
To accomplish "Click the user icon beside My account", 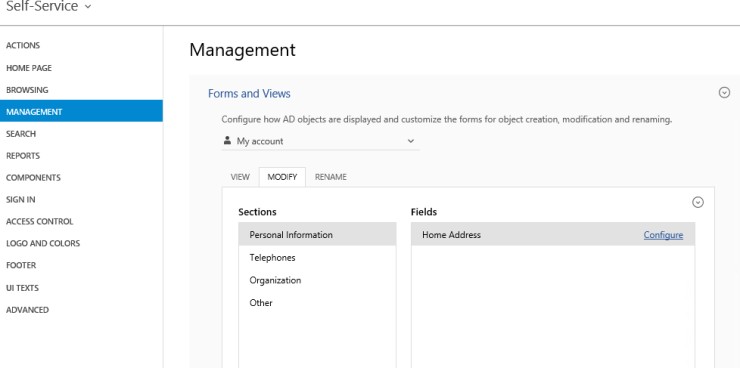I will (x=227, y=141).
